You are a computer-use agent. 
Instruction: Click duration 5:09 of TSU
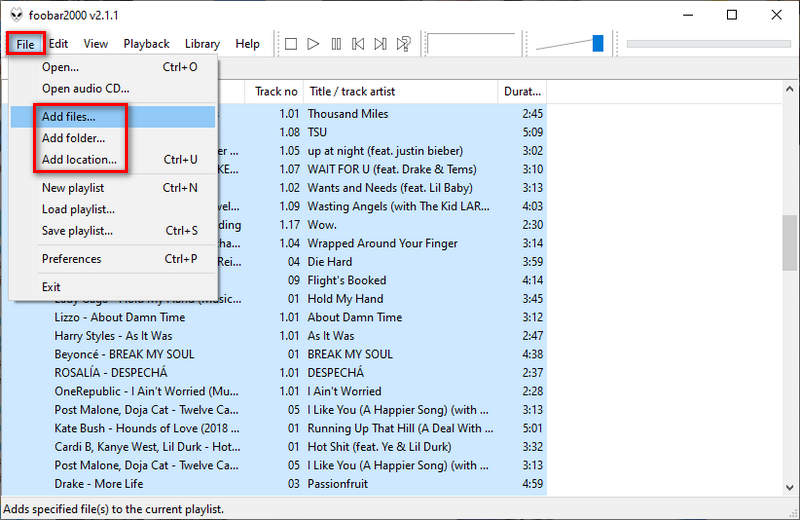tap(532, 132)
